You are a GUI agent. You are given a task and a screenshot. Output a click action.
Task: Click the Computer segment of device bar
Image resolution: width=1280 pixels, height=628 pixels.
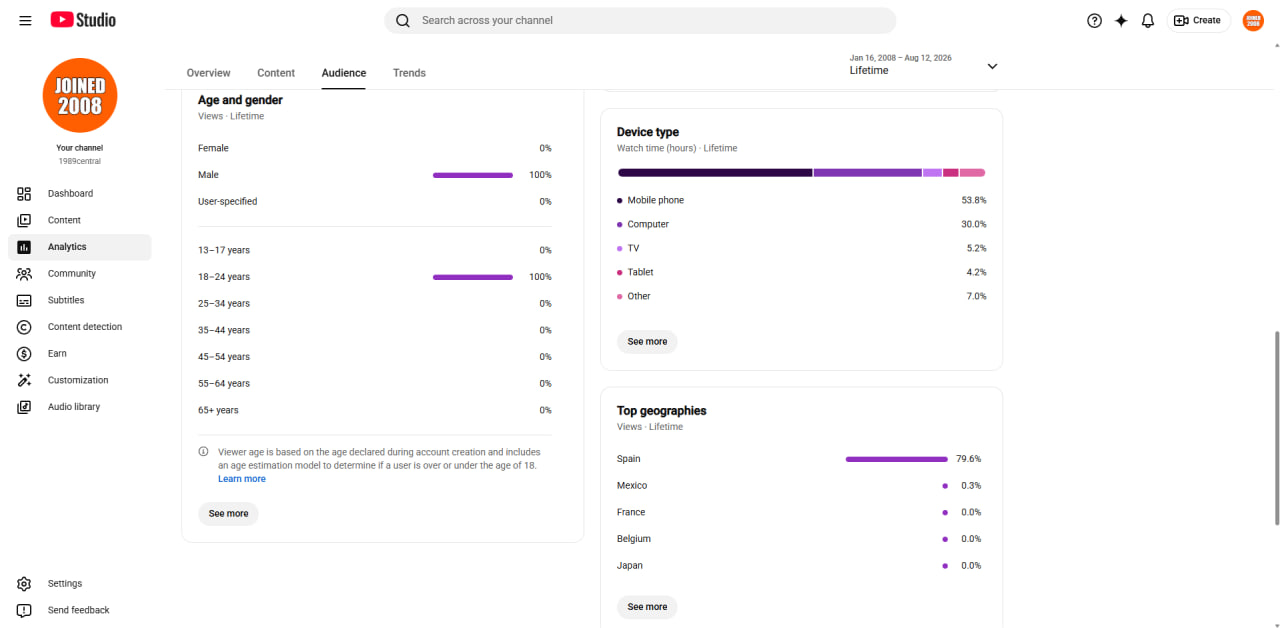tap(868, 173)
